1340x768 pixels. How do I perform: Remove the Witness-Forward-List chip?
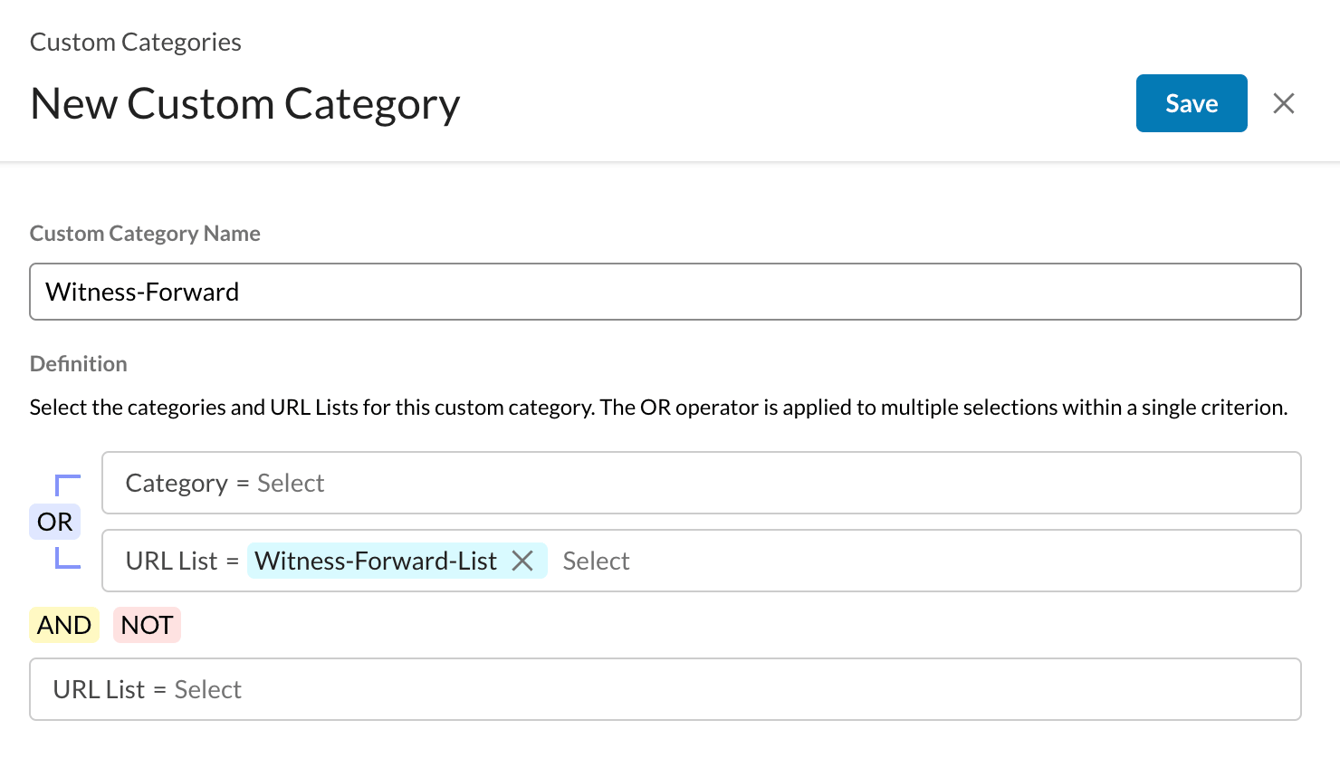point(522,561)
